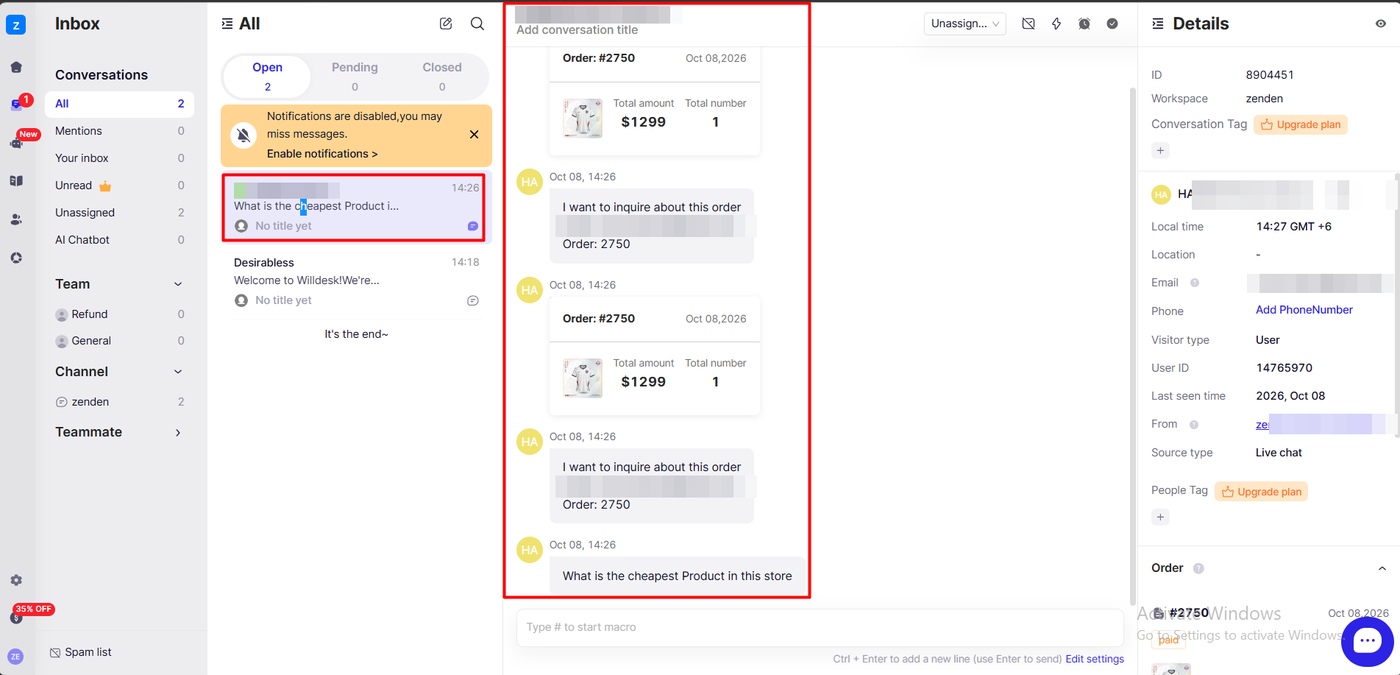Collapse the Details panel icon
Image resolution: width=1400 pixels, height=675 pixels.
coord(1158,24)
